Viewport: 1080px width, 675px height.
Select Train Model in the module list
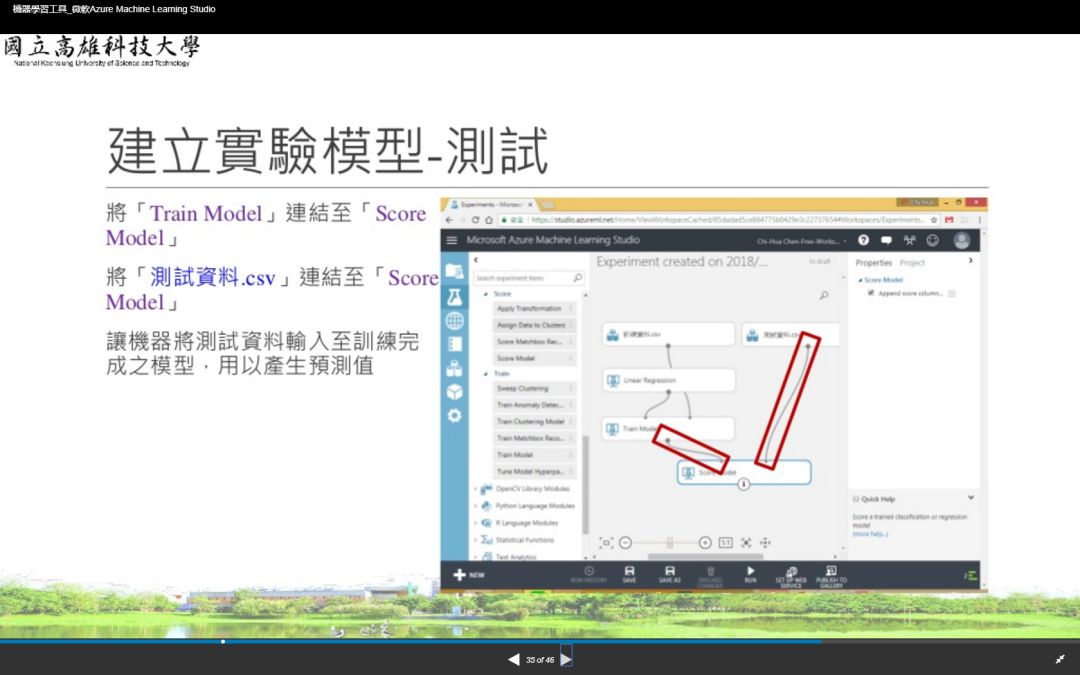[x=534, y=455]
